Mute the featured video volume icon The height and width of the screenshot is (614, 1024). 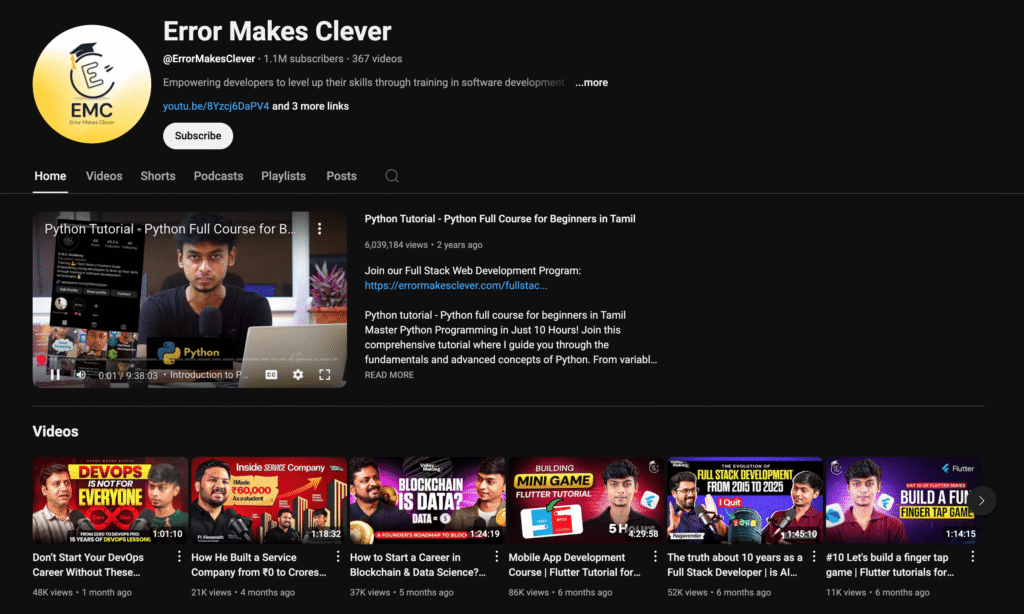pyautogui.click(x=81, y=374)
